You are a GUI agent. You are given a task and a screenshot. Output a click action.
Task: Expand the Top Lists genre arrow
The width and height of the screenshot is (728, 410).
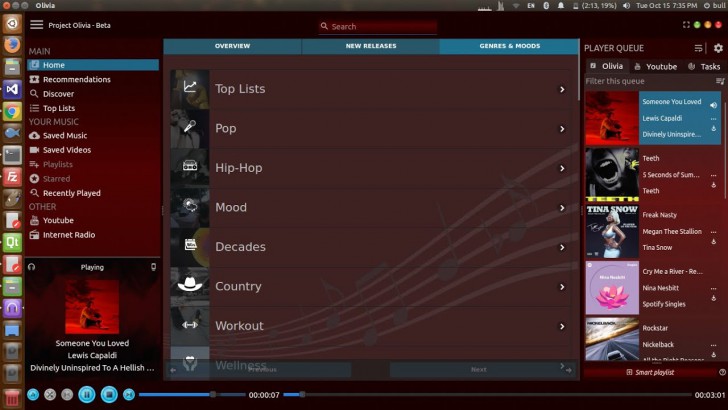(x=562, y=89)
